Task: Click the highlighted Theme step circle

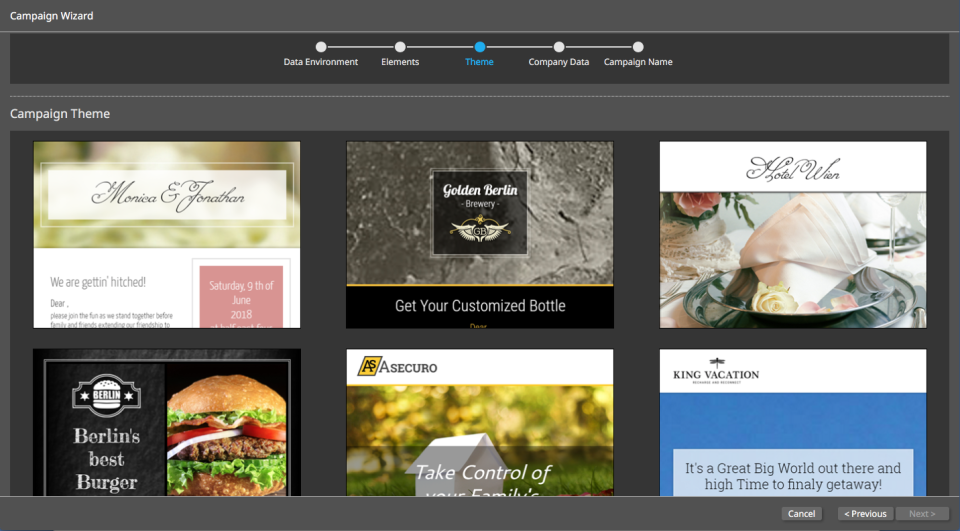Action: [479, 47]
